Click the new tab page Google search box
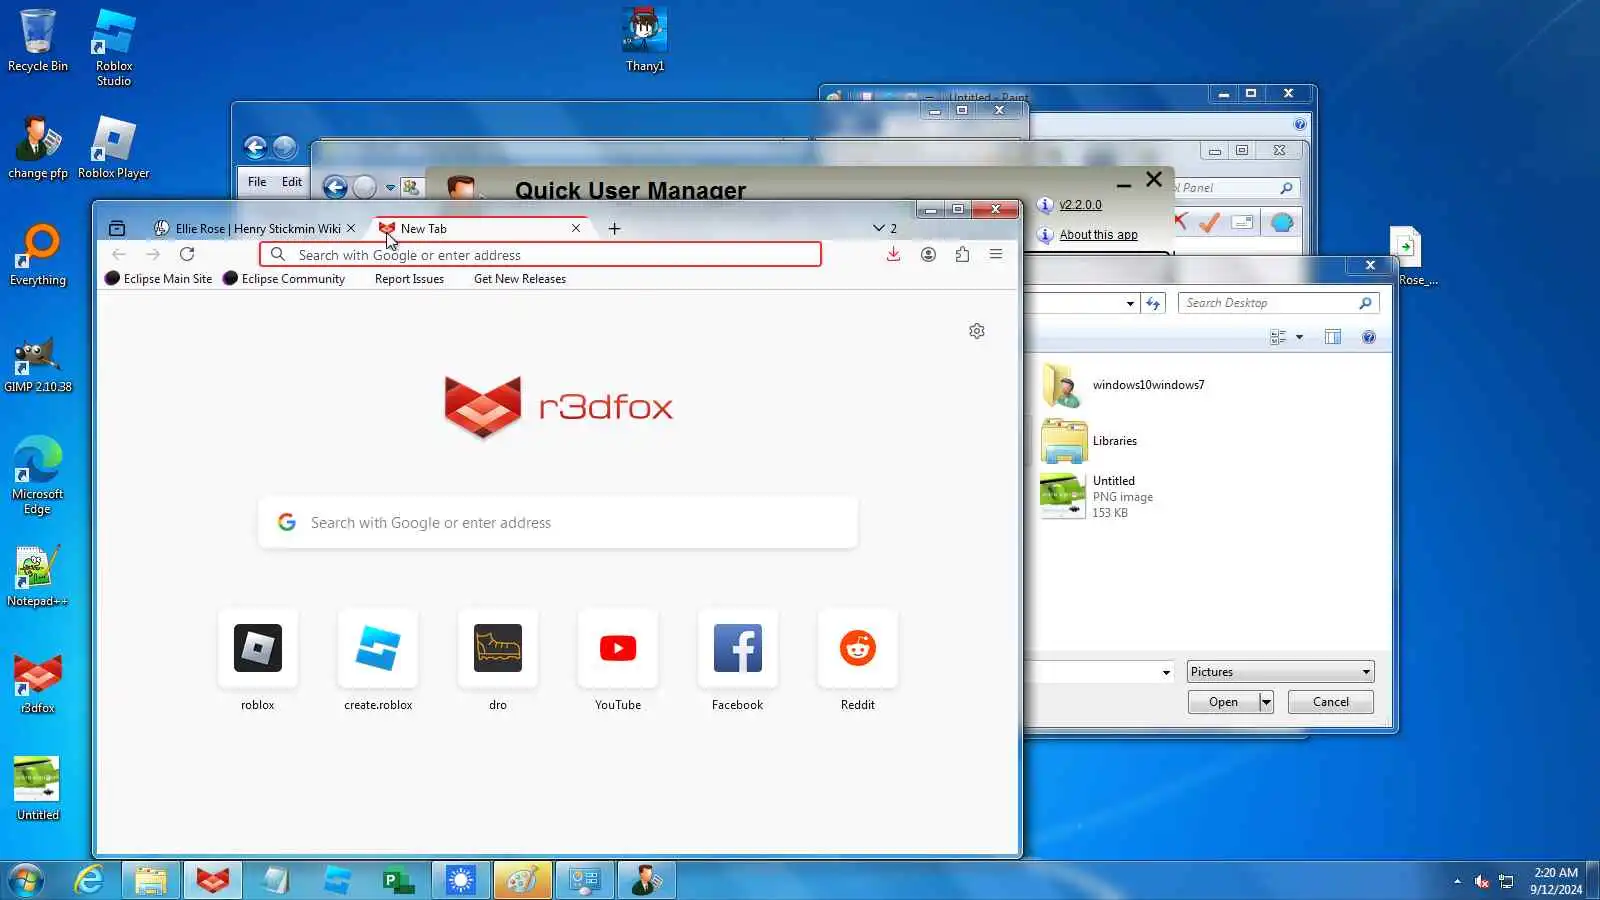Screen dimensions: 1600x900 (558, 523)
